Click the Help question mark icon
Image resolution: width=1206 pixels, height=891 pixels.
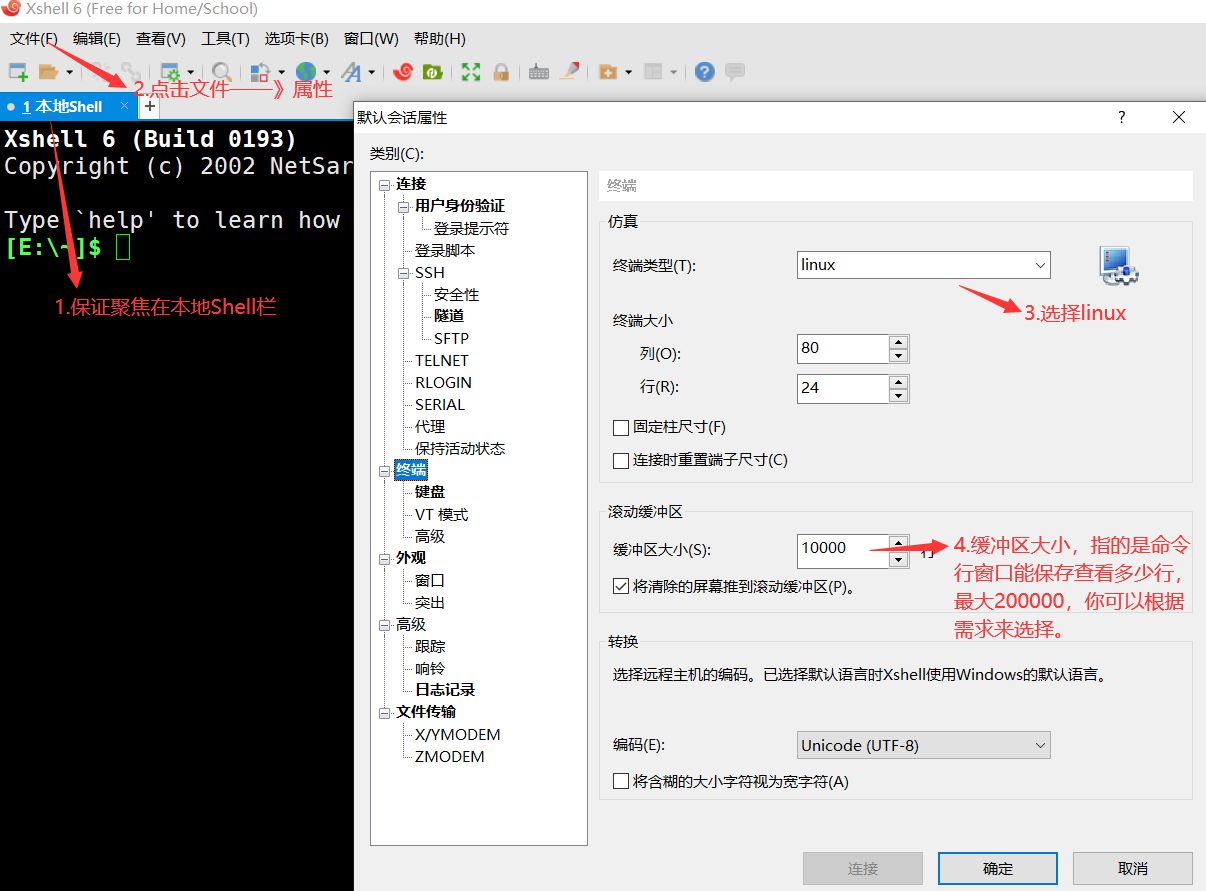[705, 72]
